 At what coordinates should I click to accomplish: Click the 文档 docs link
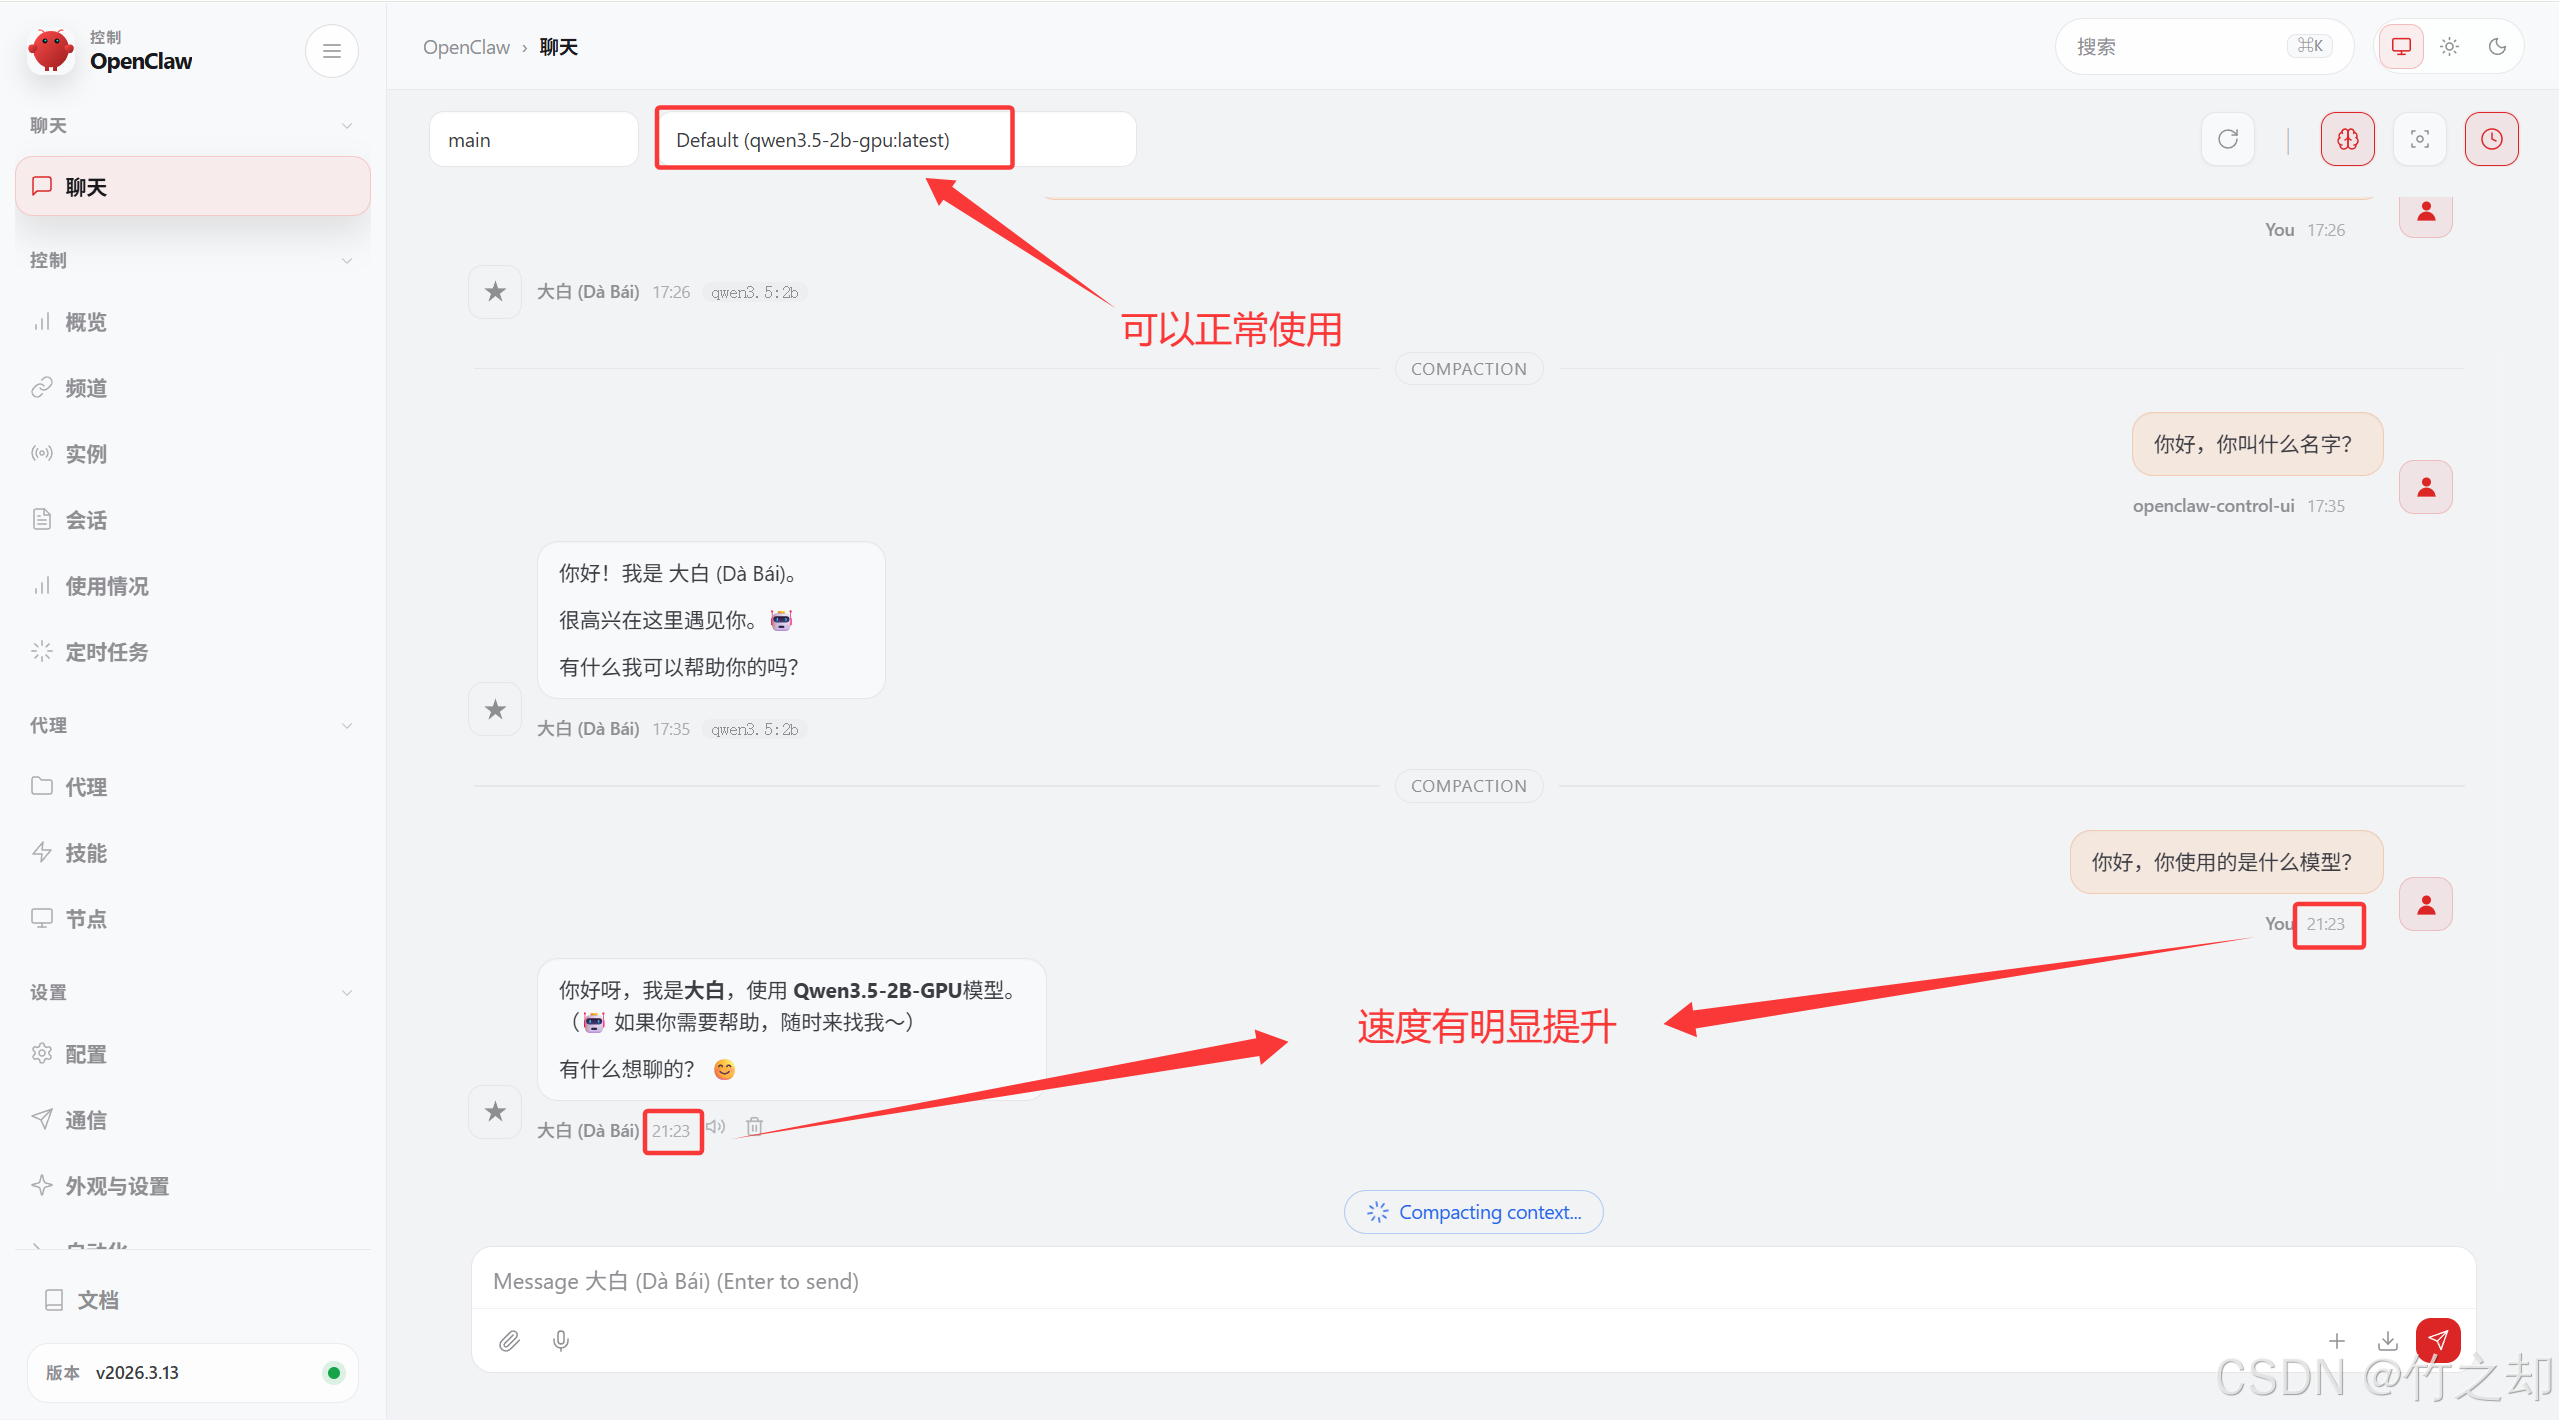pyautogui.click(x=98, y=1300)
